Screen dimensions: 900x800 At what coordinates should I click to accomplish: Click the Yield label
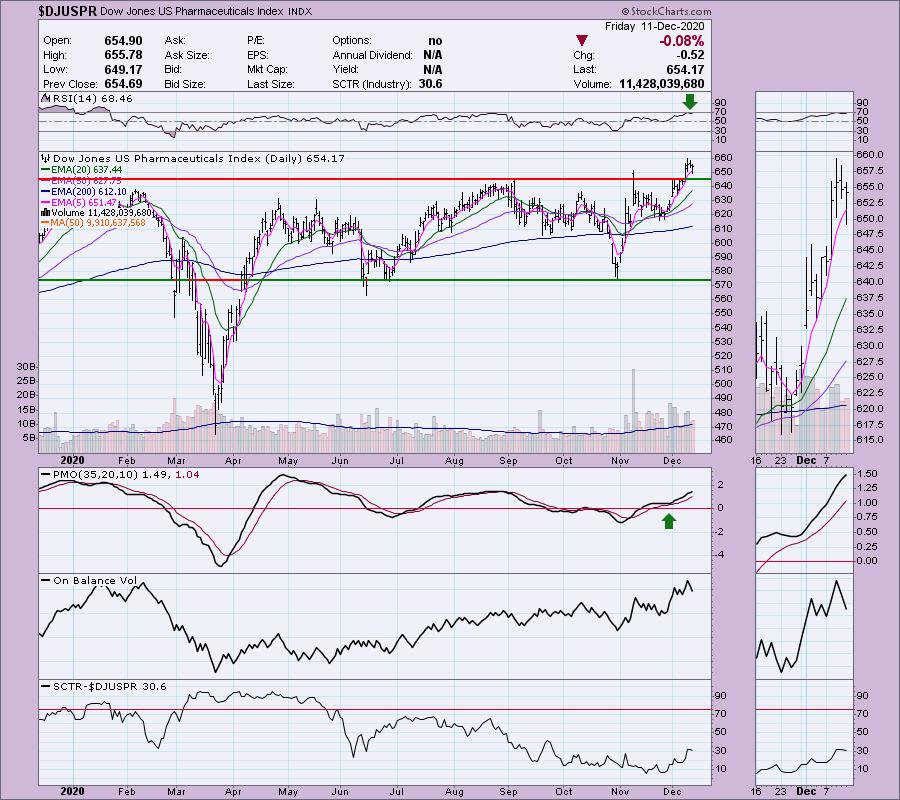pyautogui.click(x=346, y=69)
